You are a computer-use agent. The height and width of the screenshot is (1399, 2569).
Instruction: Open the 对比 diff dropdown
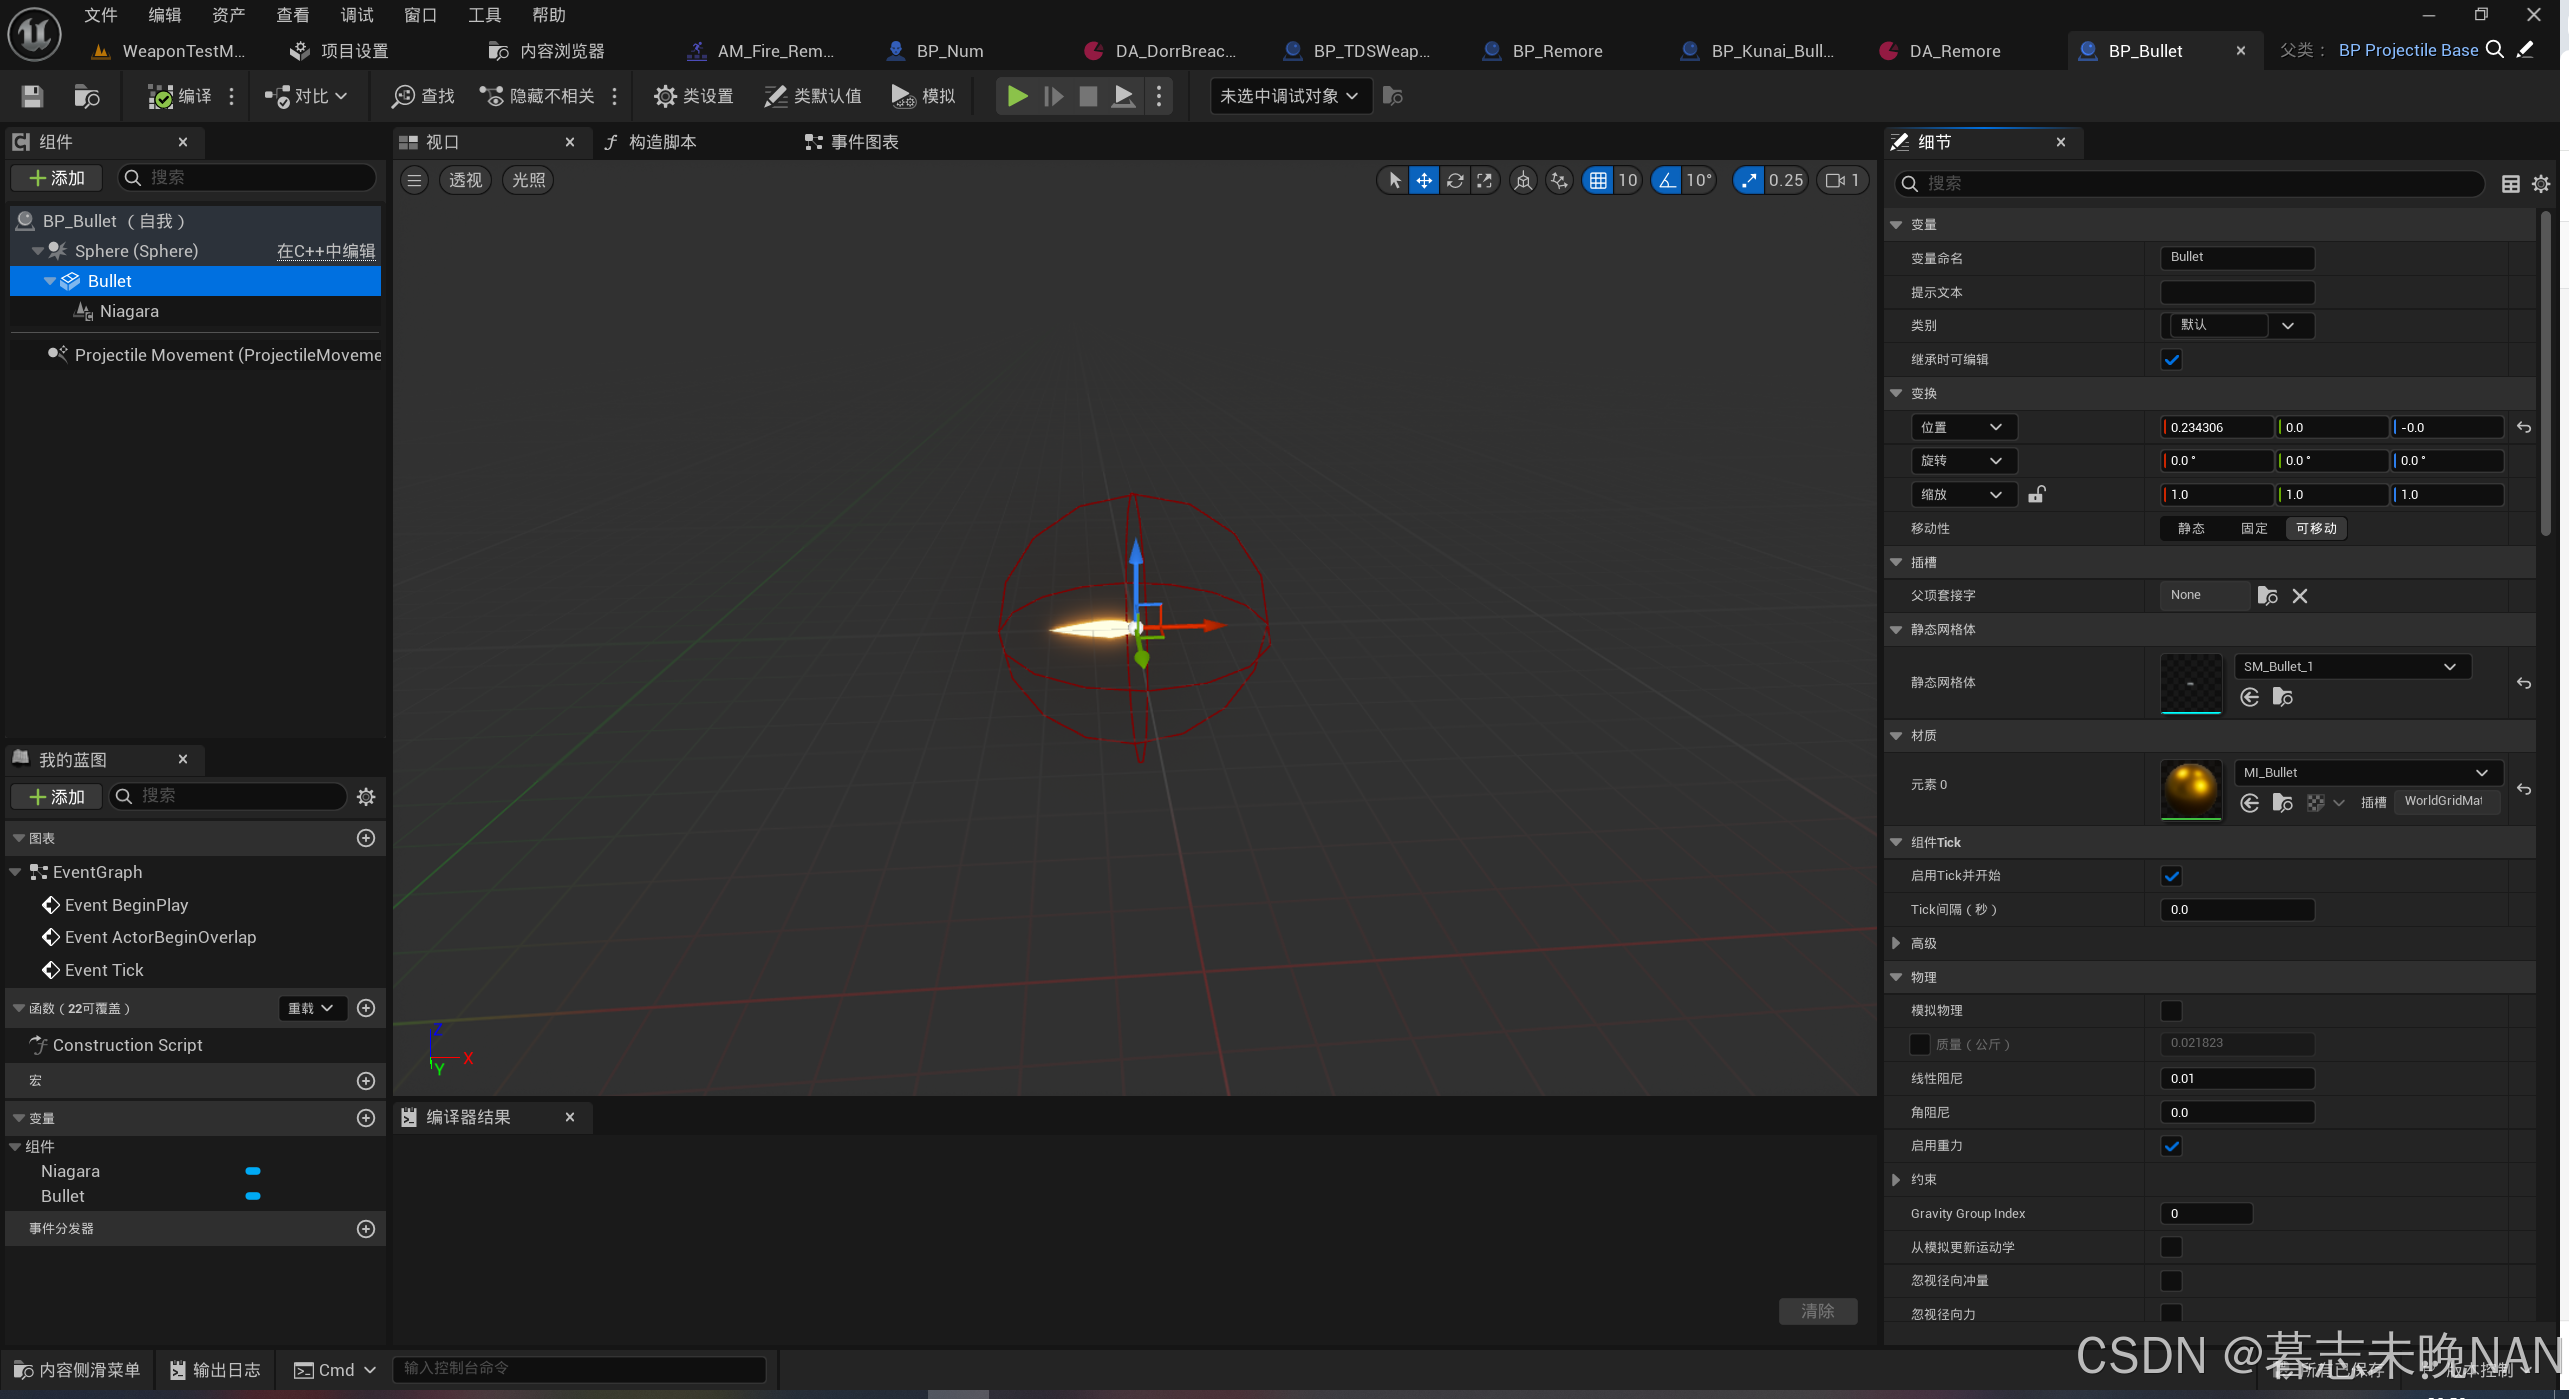pyautogui.click(x=307, y=96)
